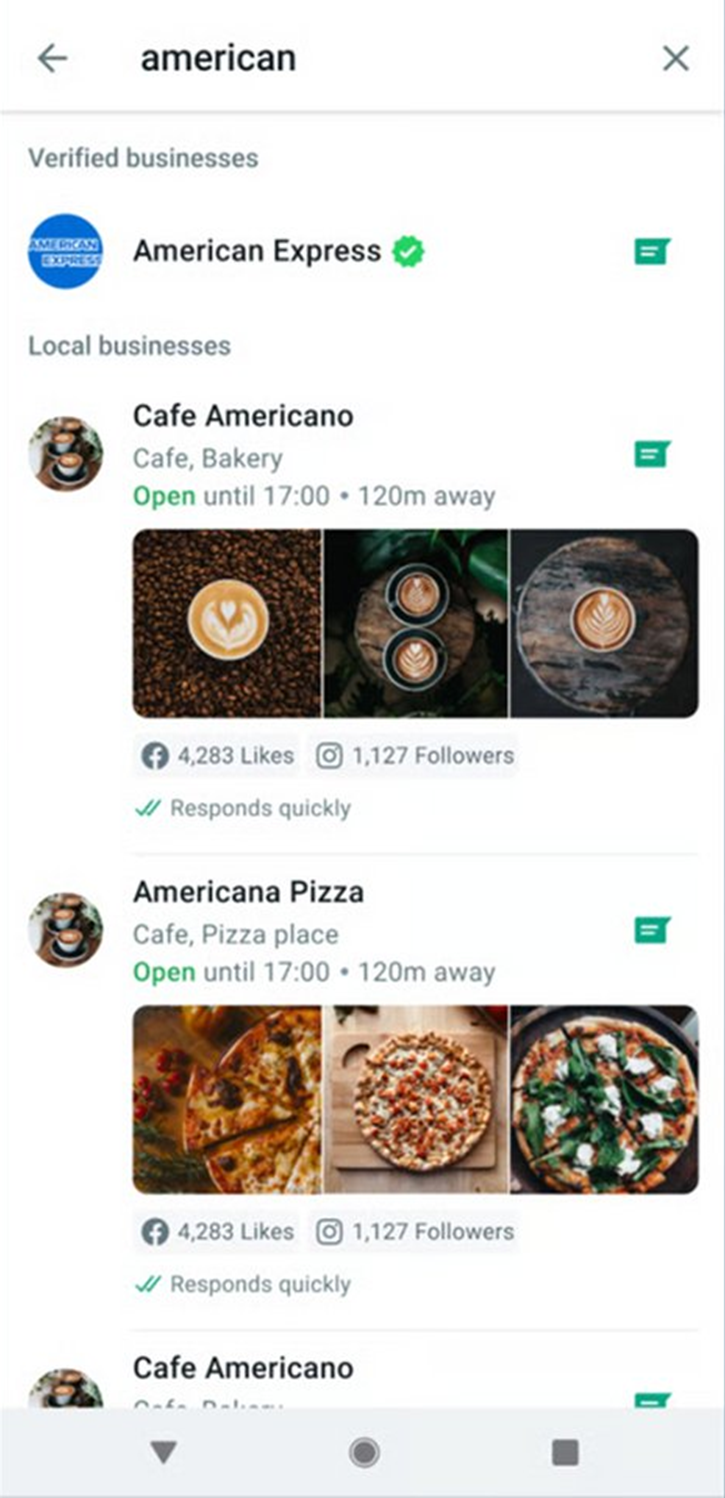This screenshot has height=1498, width=725.
Task: Message Americana Pizza via chat icon
Action: tap(651, 931)
